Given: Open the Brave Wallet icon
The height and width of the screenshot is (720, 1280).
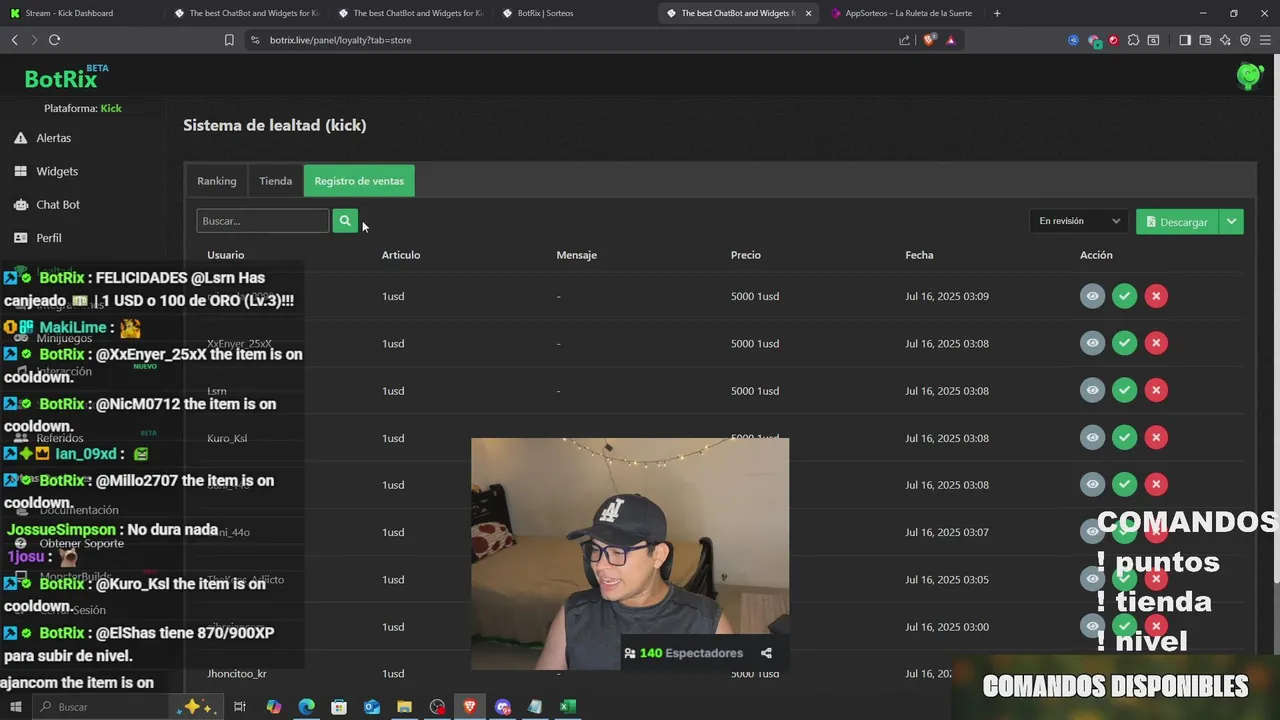Looking at the screenshot, I should 1205,40.
